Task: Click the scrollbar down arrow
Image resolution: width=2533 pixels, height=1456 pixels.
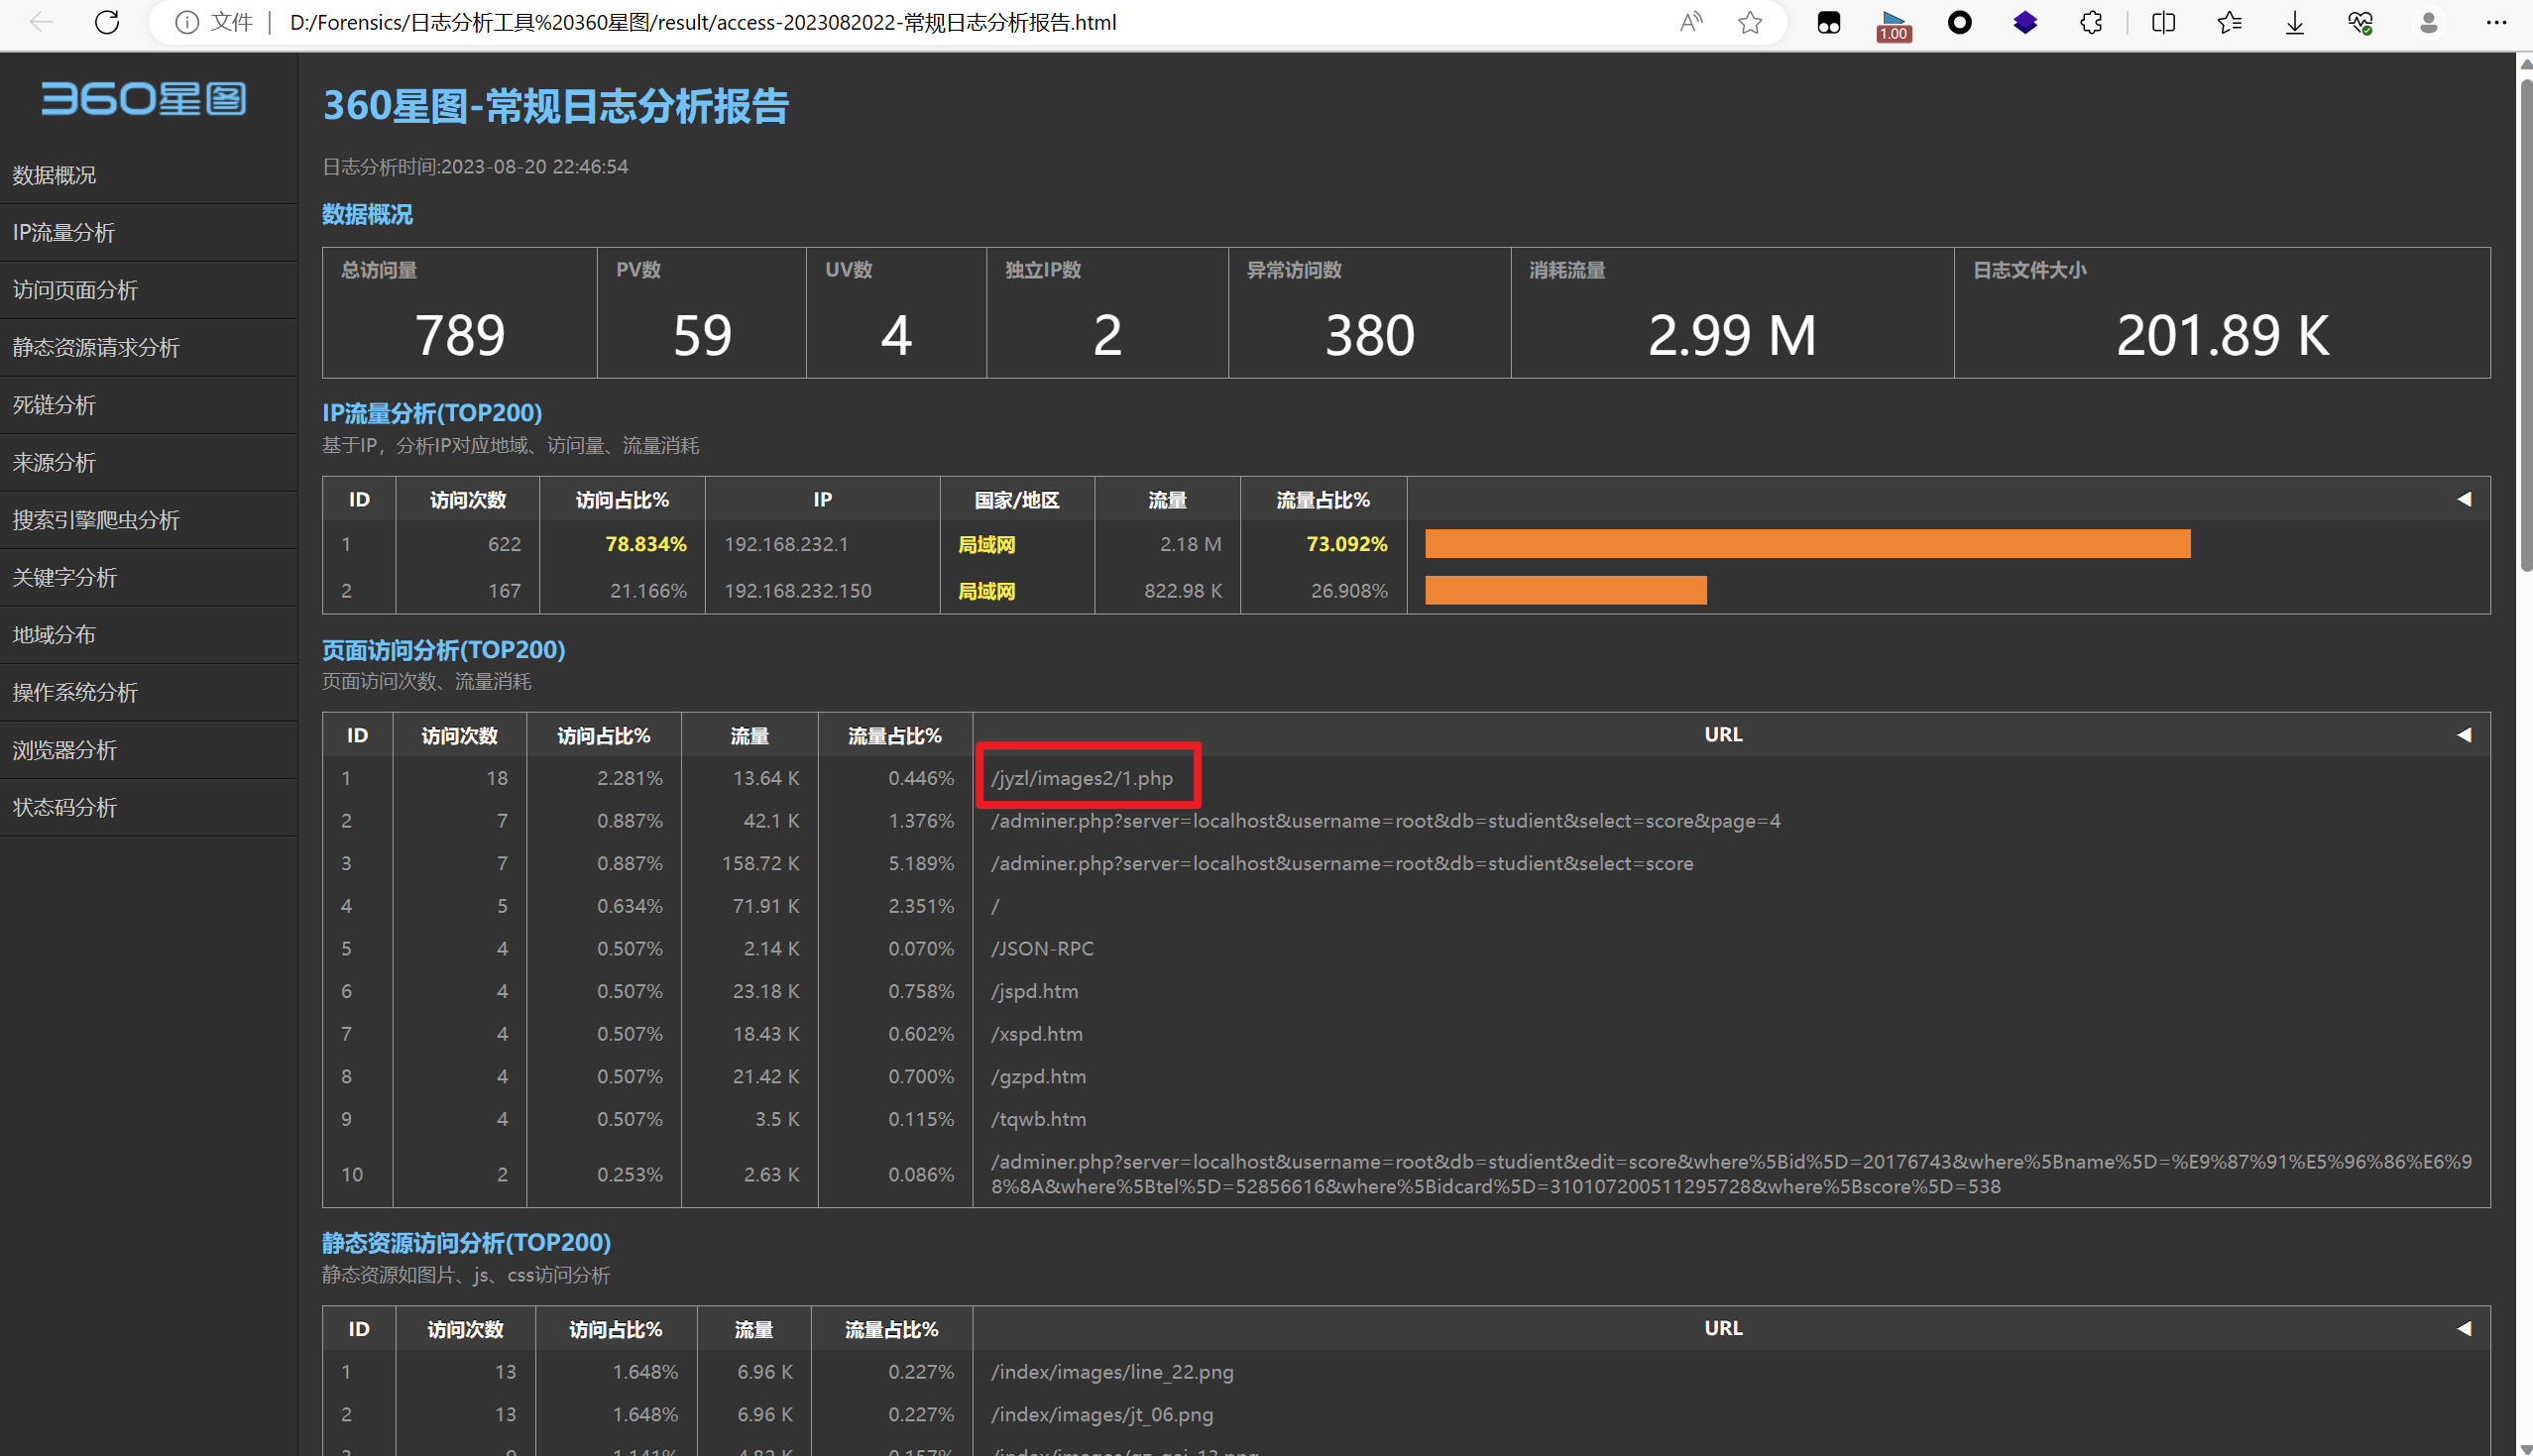Action: pos(2525,1448)
